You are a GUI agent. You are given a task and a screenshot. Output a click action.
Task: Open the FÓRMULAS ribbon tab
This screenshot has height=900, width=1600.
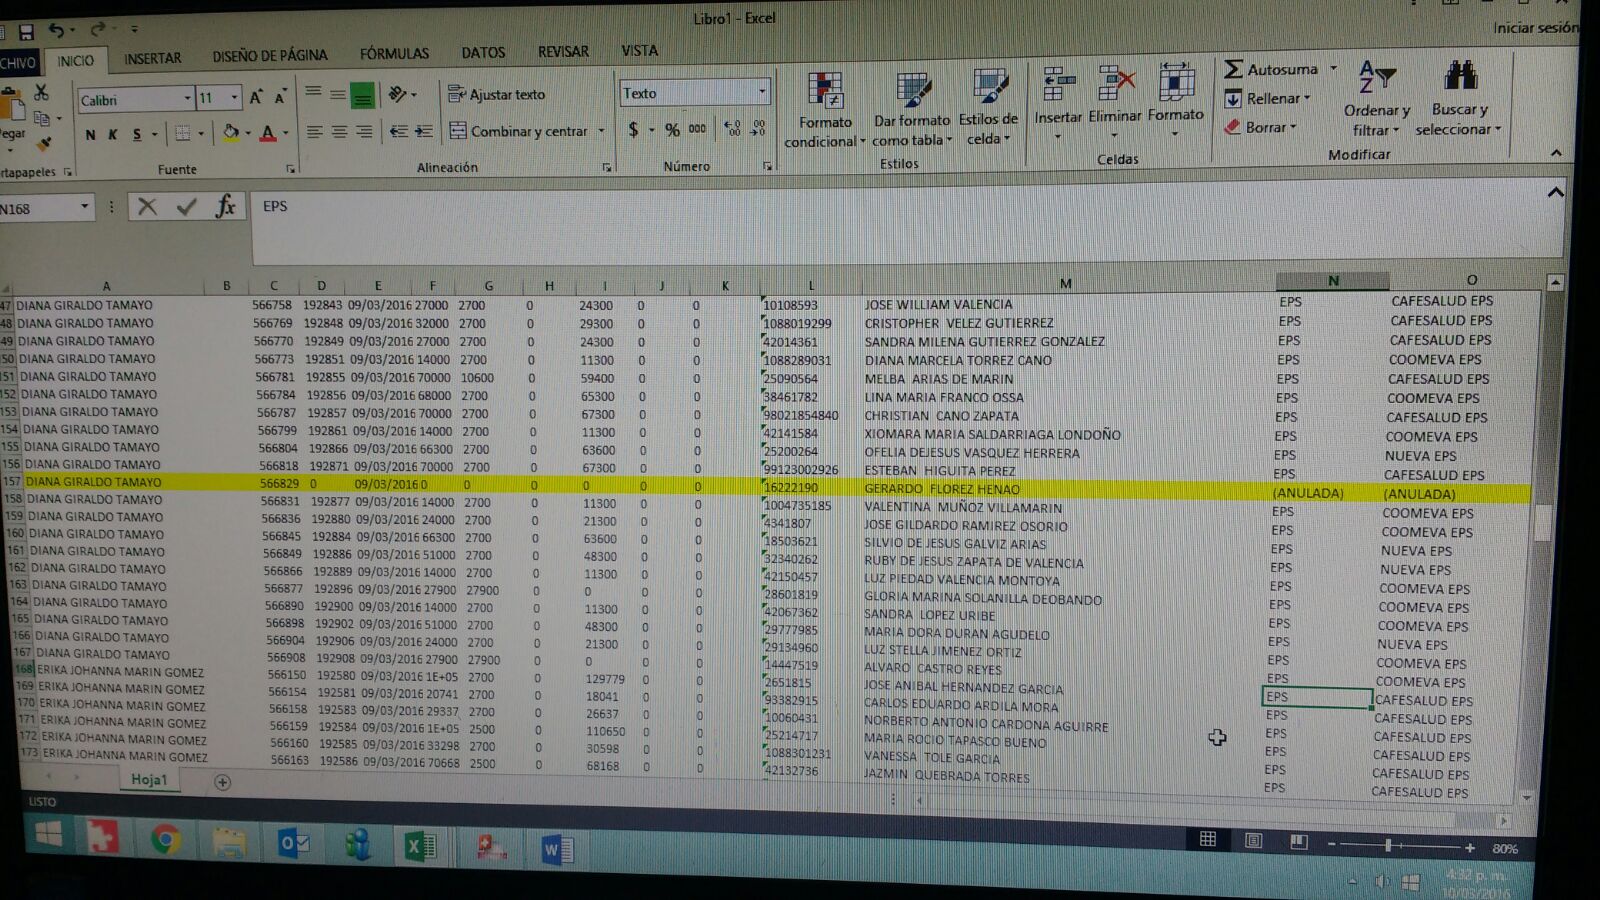point(394,53)
